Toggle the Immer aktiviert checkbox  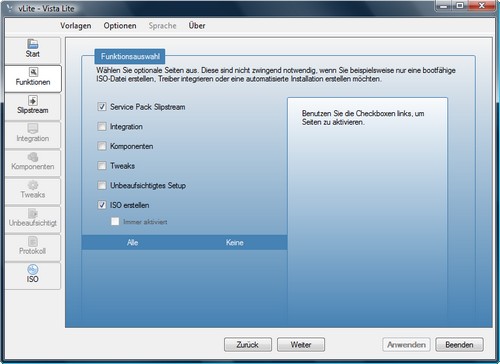pos(115,222)
